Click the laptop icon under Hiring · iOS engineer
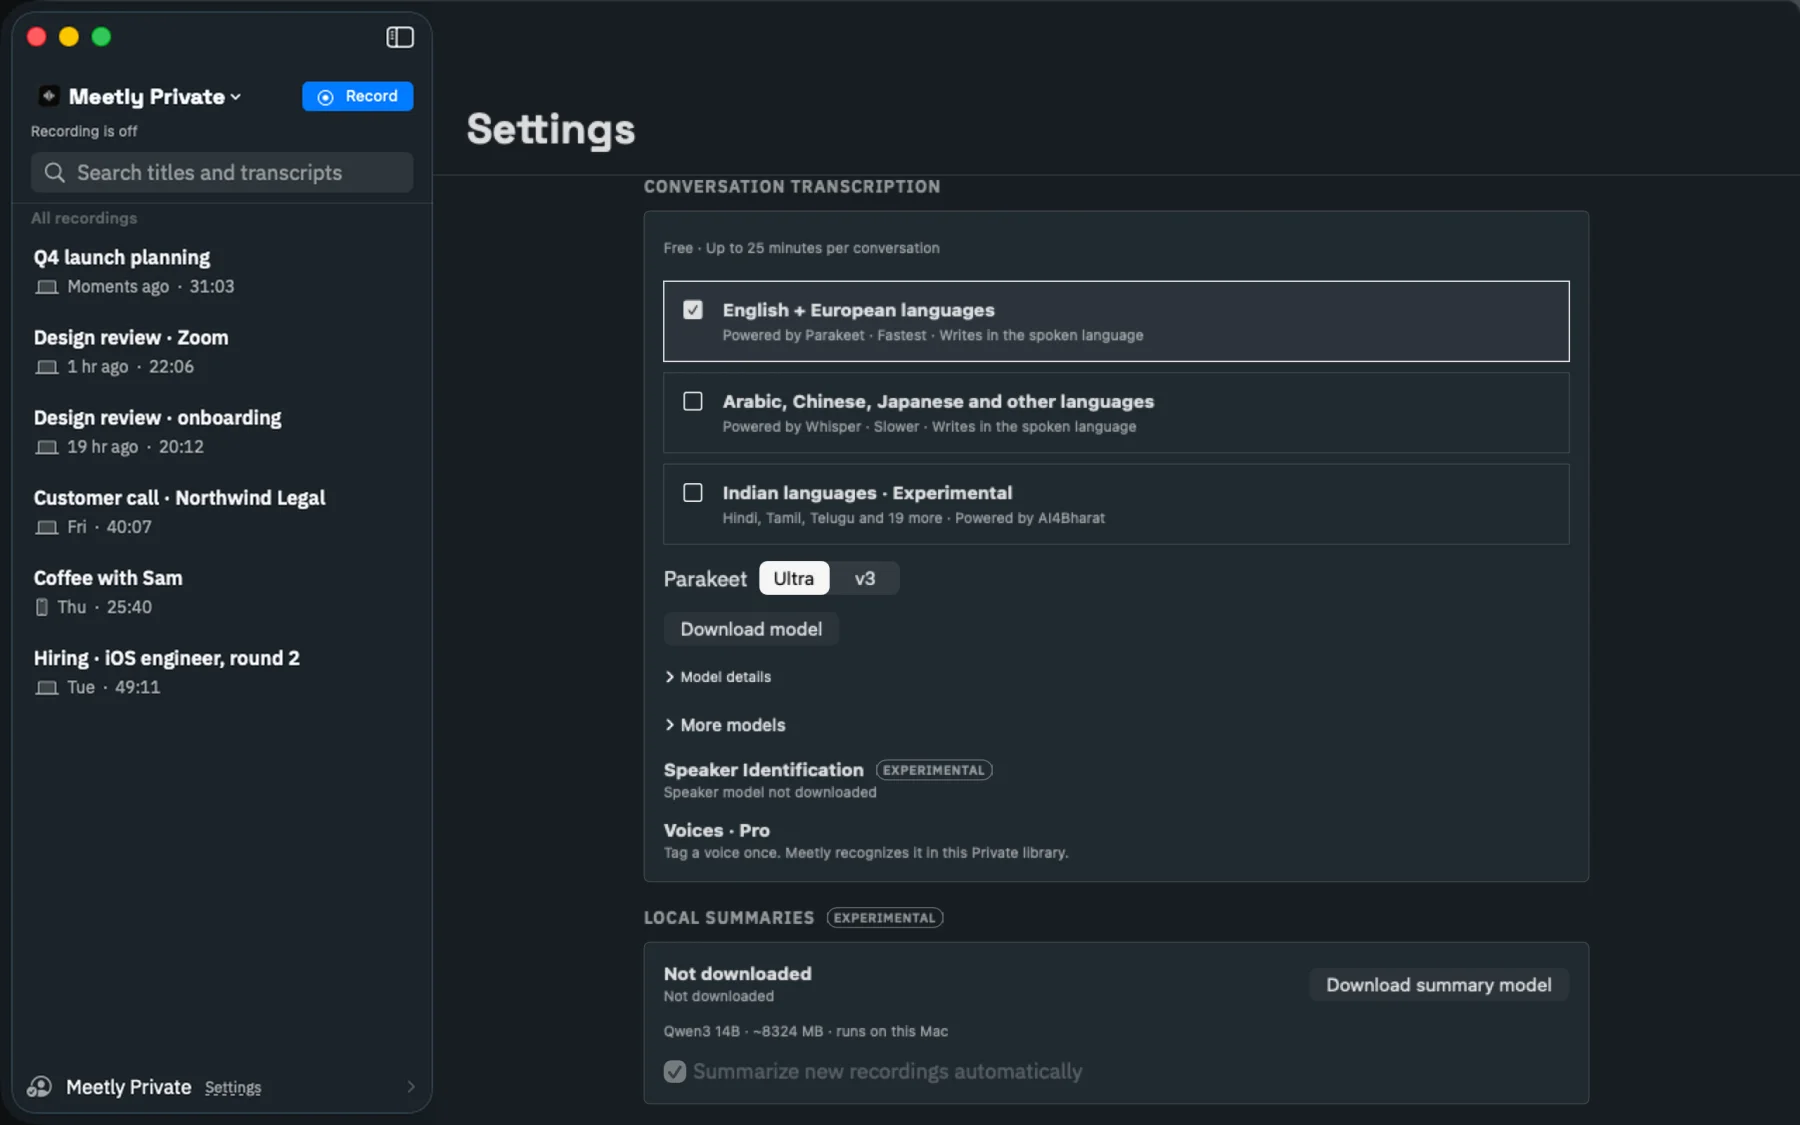The width and height of the screenshot is (1800, 1125). pos(46,687)
